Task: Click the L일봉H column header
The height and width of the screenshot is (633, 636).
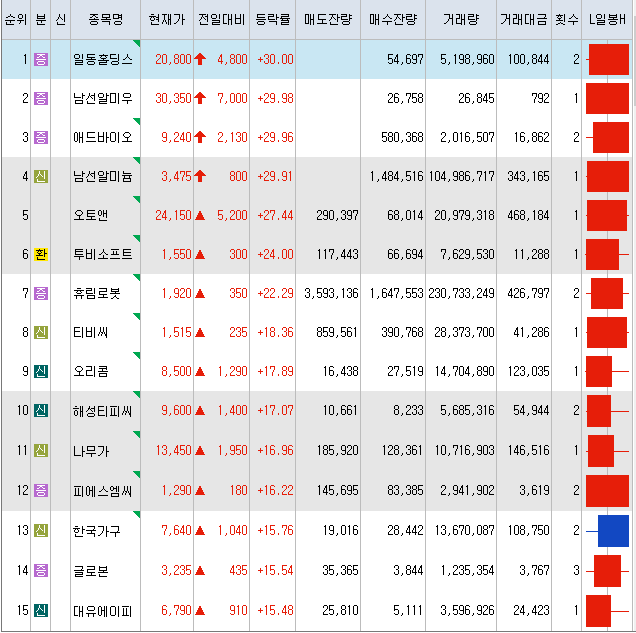Action: [x=607, y=19]
